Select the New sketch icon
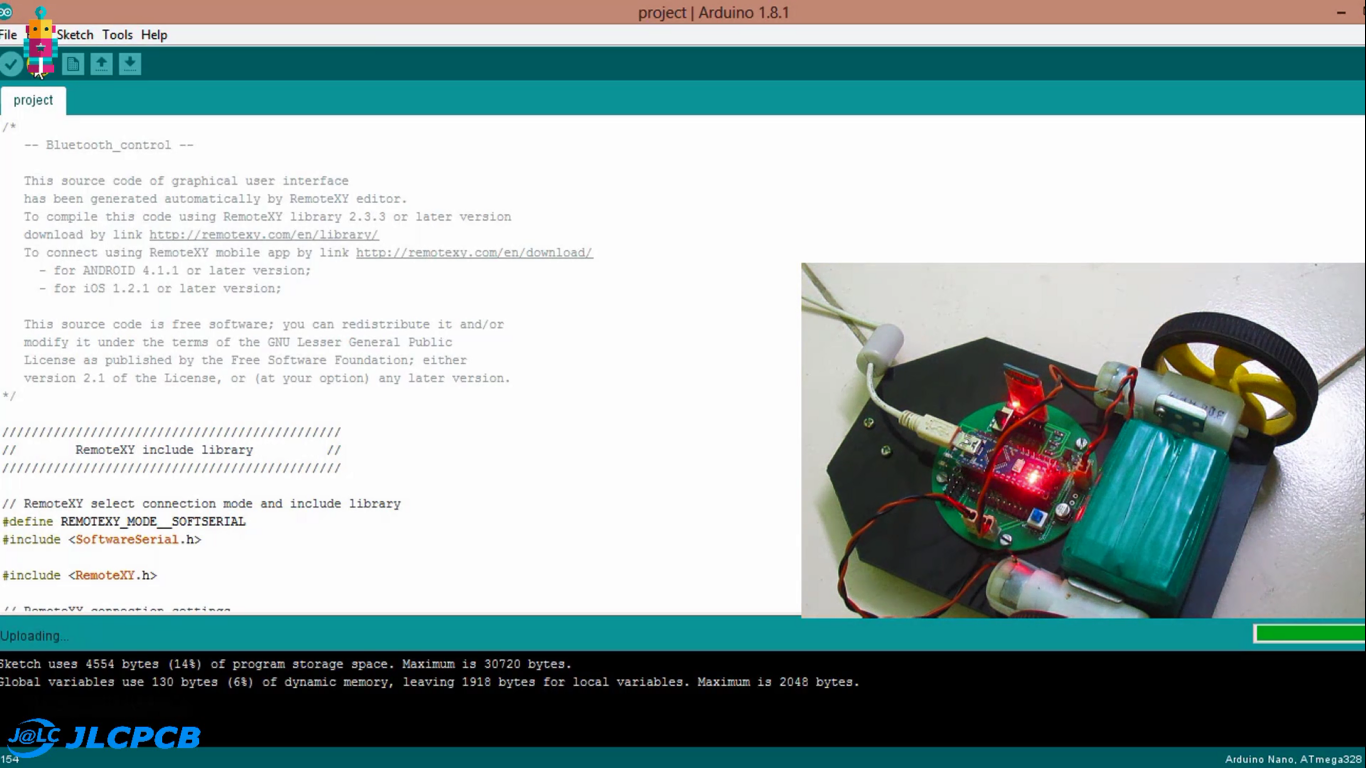This screenshot has width=1366, height=768. pos(72,63)
